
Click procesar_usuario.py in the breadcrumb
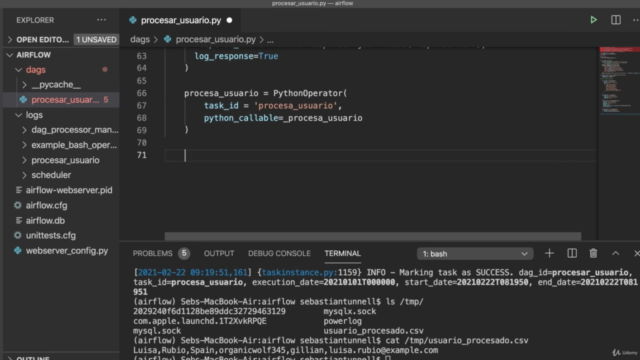pyautogui.click(x=216, y=40)
